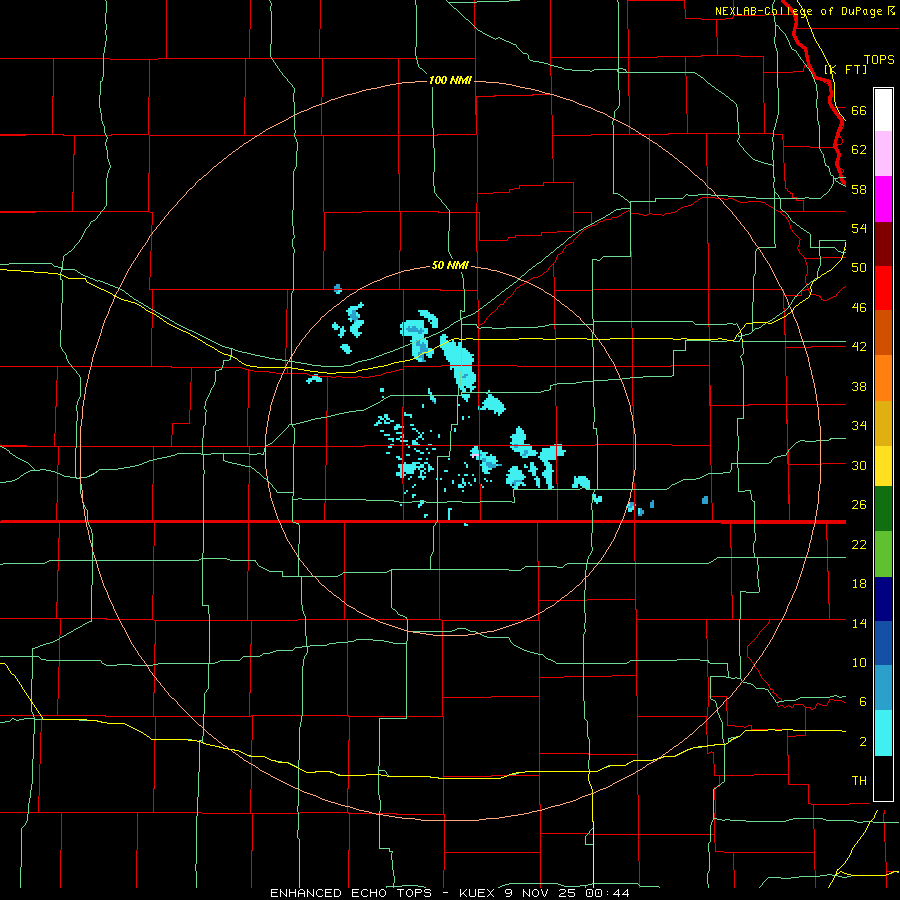Click the 100 NMI range ring label
This screenshot has height=900, width=900.
click(x=450, y=80)
